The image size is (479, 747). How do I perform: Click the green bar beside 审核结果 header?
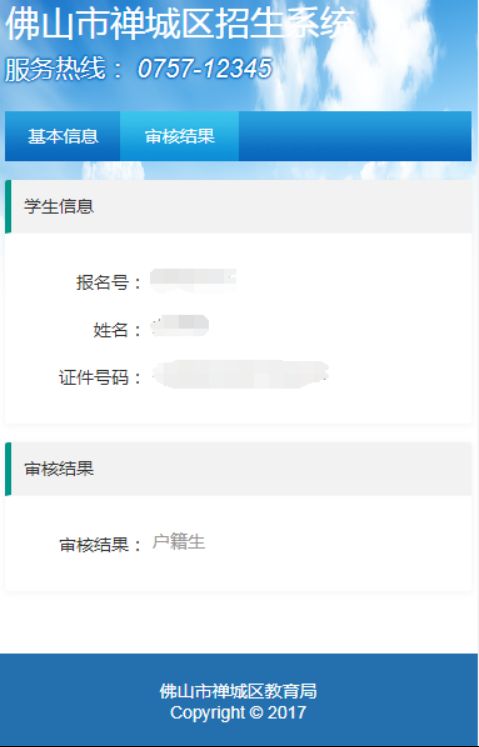tap(8, 469)
